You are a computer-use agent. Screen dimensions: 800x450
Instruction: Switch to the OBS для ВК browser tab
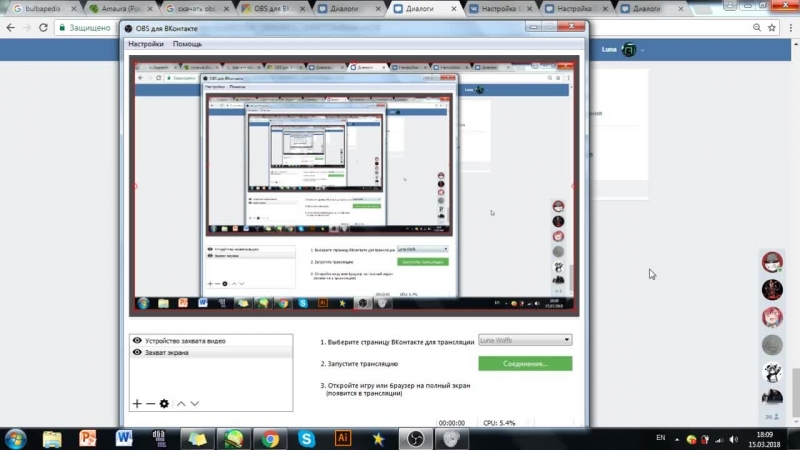click(x=273, y=9)
